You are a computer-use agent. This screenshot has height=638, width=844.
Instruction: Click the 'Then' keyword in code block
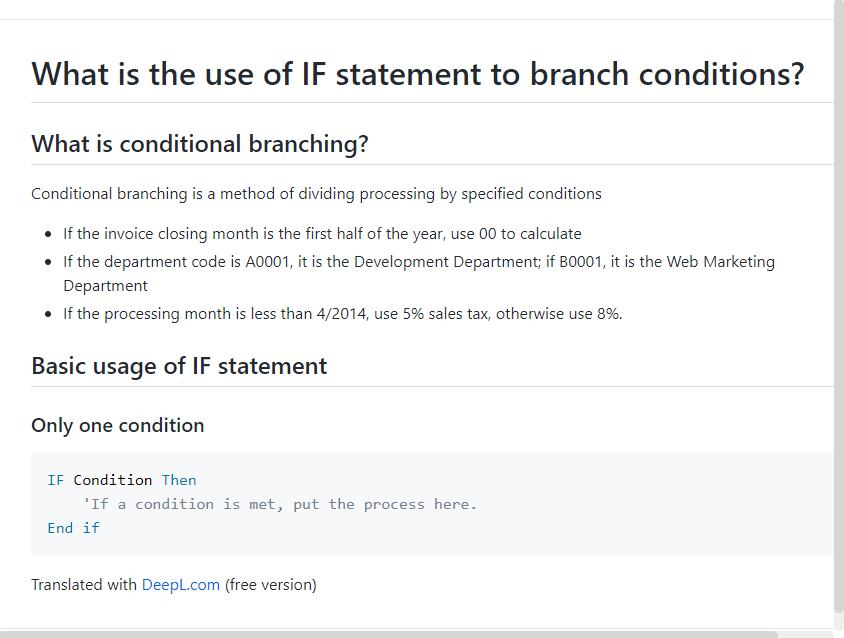[x=179, y=480]
